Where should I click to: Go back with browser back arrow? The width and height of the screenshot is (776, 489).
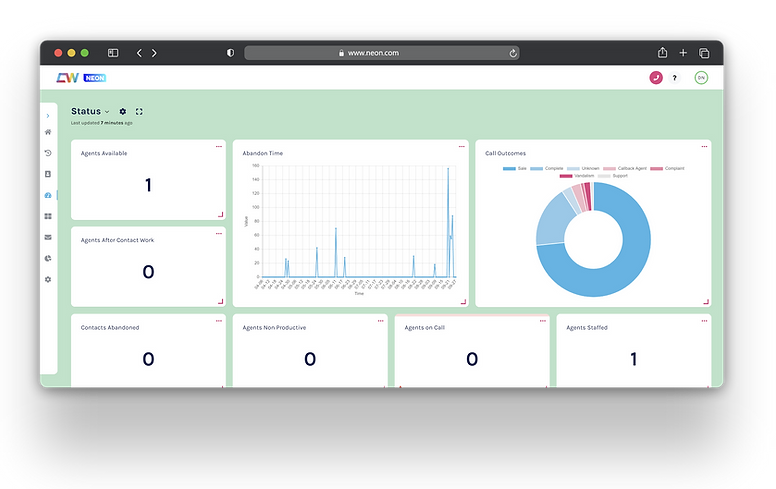(x=139, y=53)
